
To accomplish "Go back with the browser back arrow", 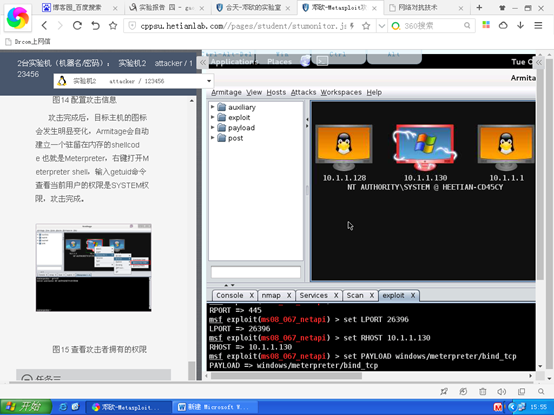I will [44, 25].
